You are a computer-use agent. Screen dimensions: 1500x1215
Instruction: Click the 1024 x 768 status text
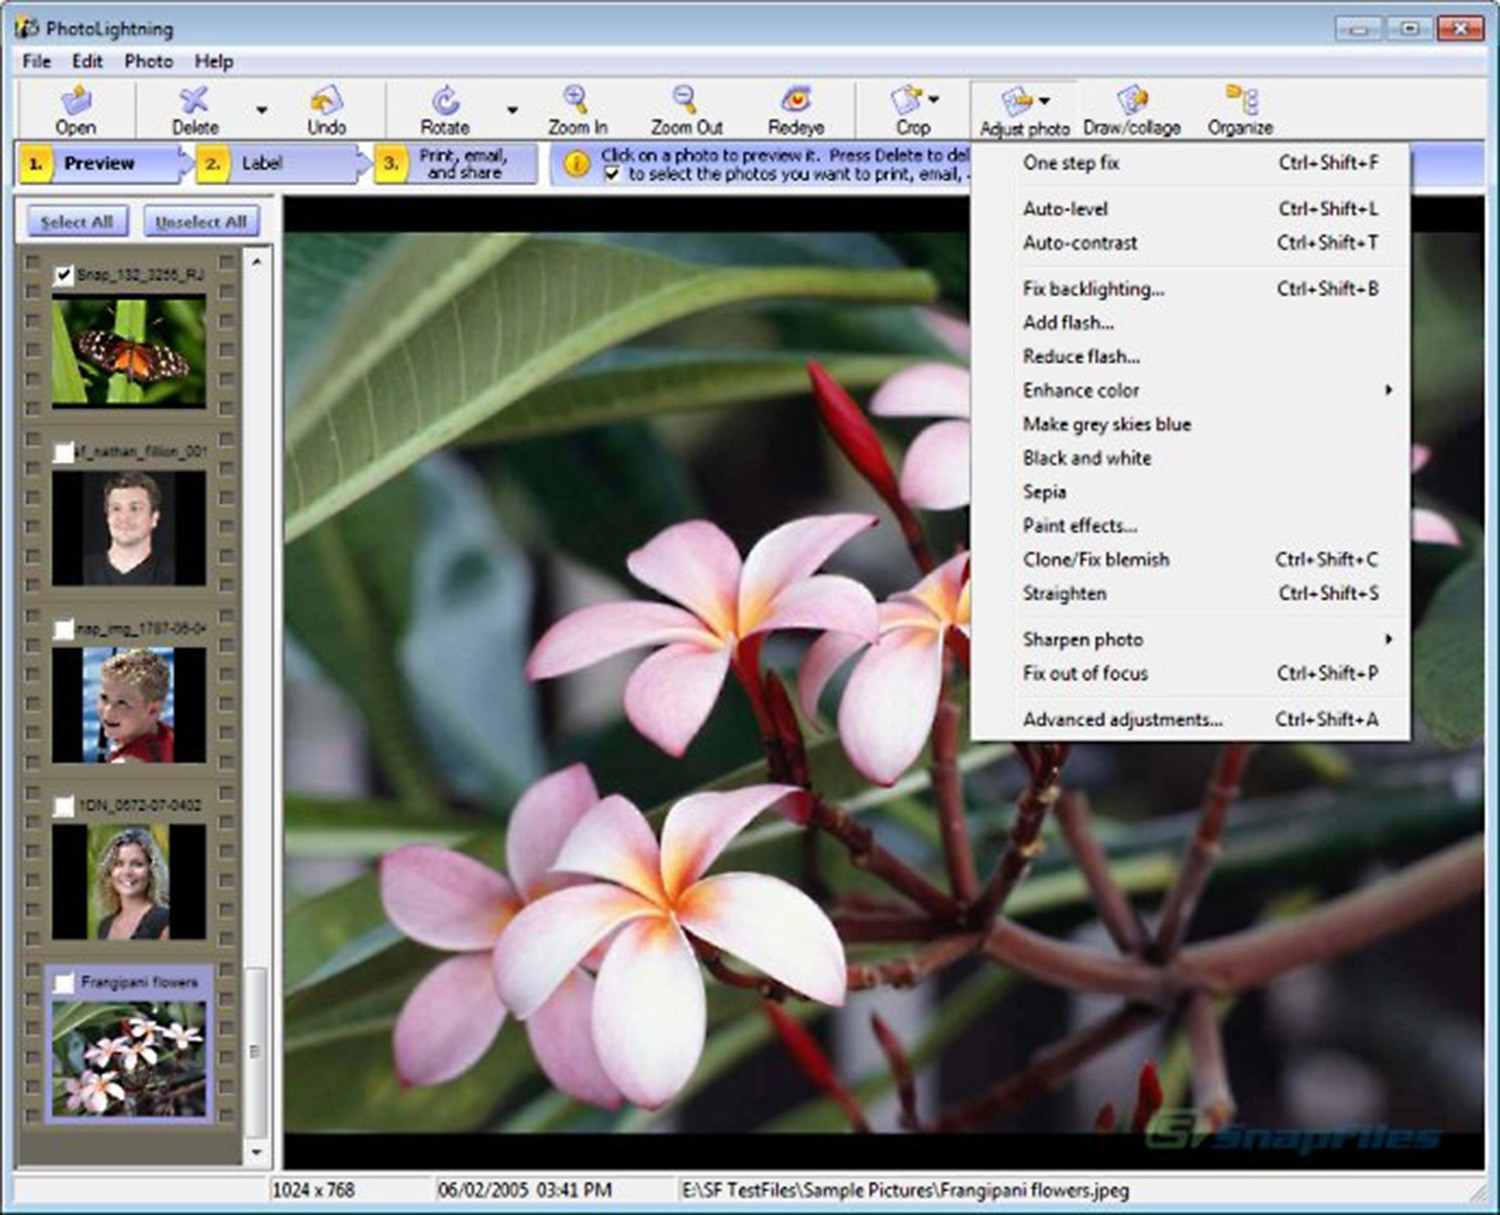point(314,1191)
